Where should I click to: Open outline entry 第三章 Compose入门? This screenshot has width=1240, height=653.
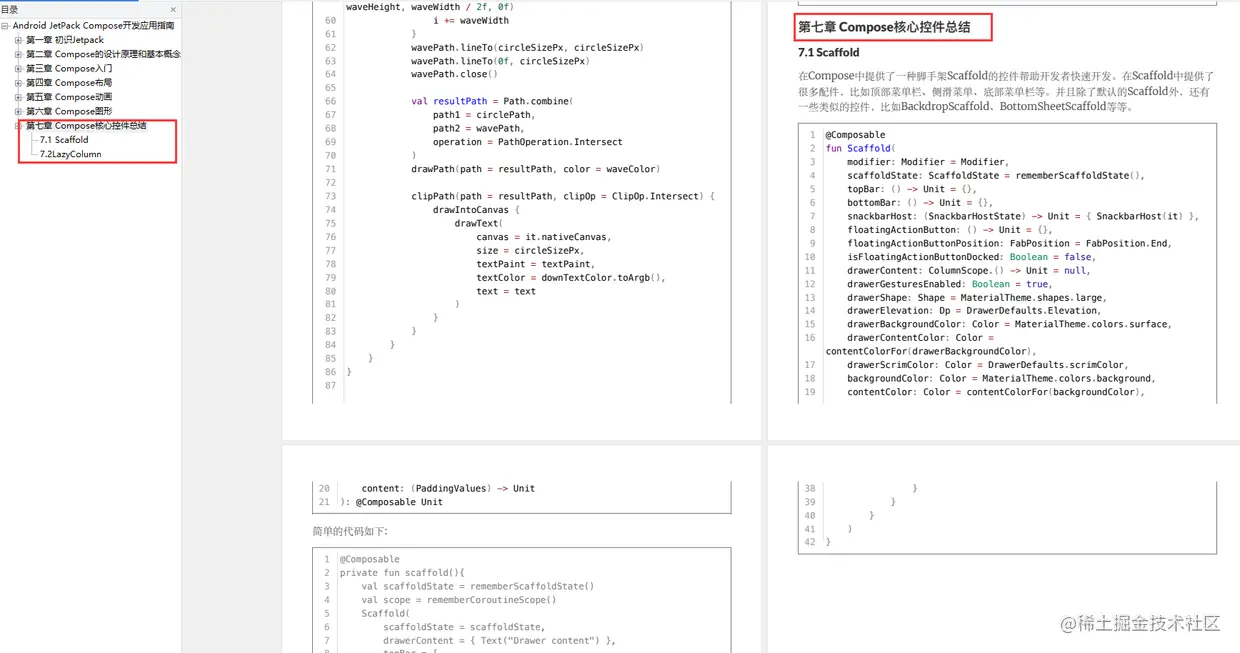click(x=69, y=69)
